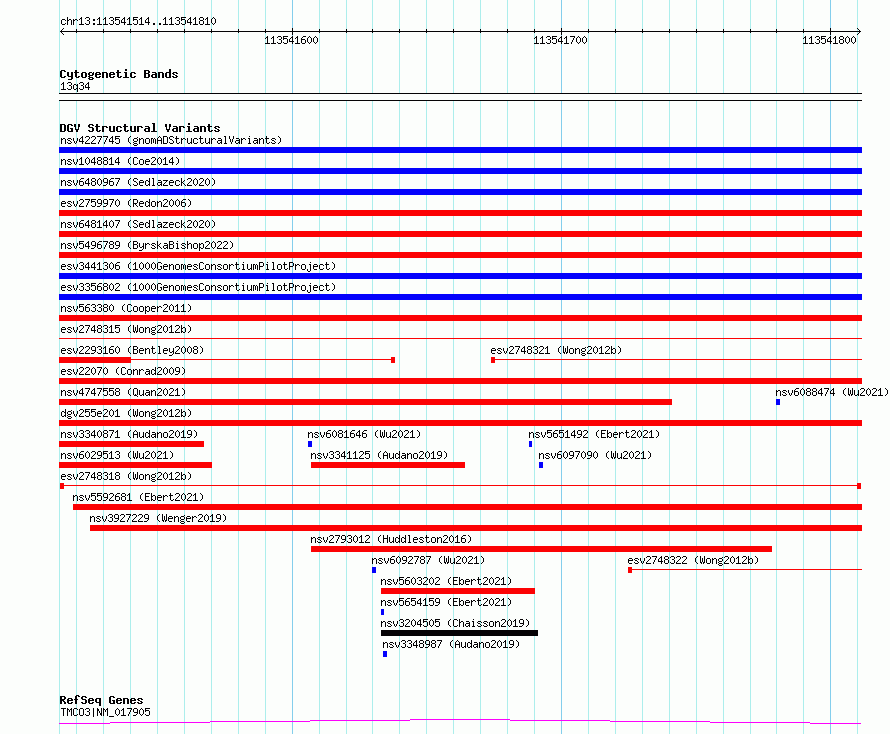Click nsv6092787 (Wu2021) label

(x=428, y=560)
